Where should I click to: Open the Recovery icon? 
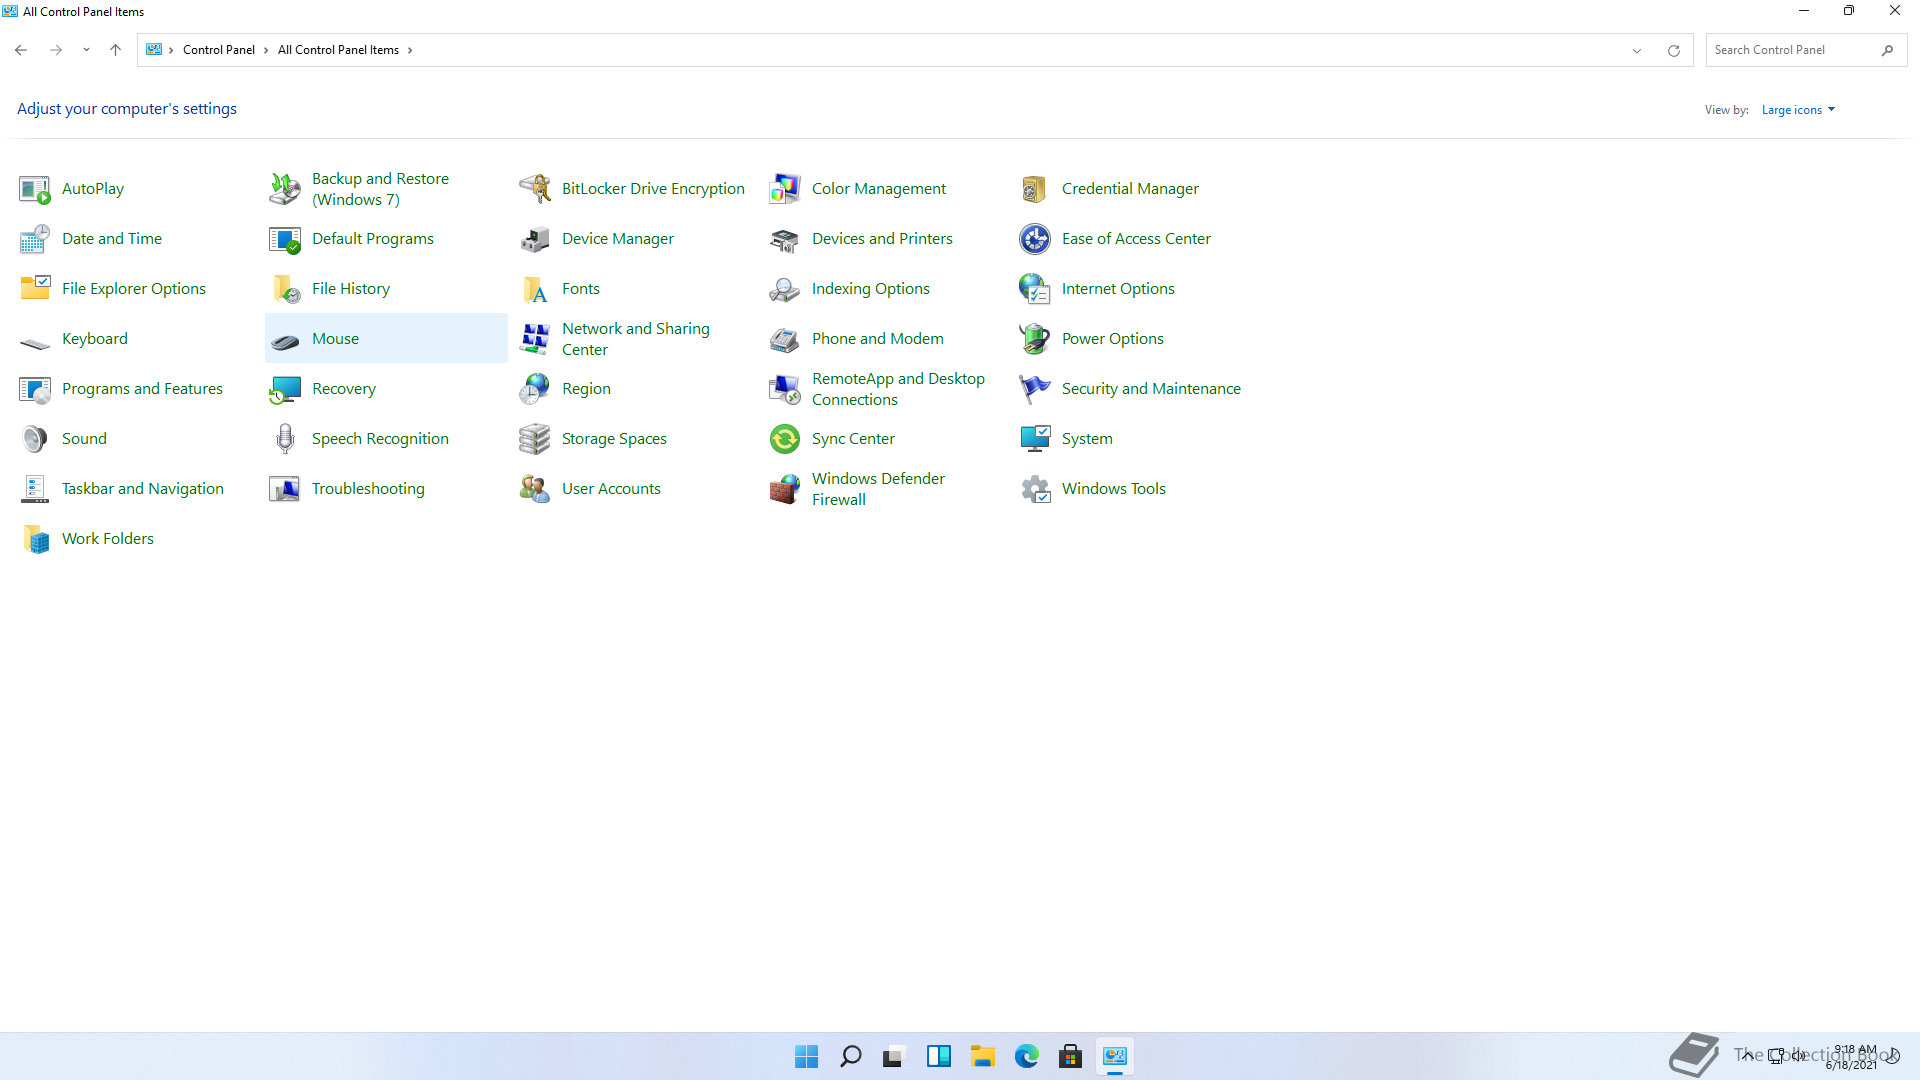(285, 389)
